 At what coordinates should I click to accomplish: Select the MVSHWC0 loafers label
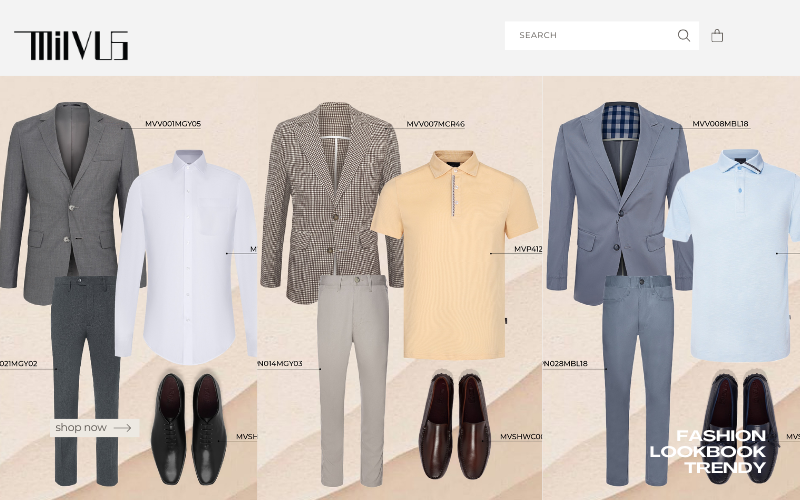521,437
